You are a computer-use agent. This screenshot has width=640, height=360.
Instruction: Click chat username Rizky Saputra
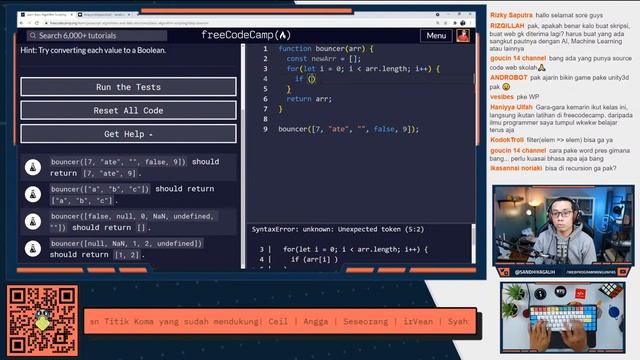(511, 15)
